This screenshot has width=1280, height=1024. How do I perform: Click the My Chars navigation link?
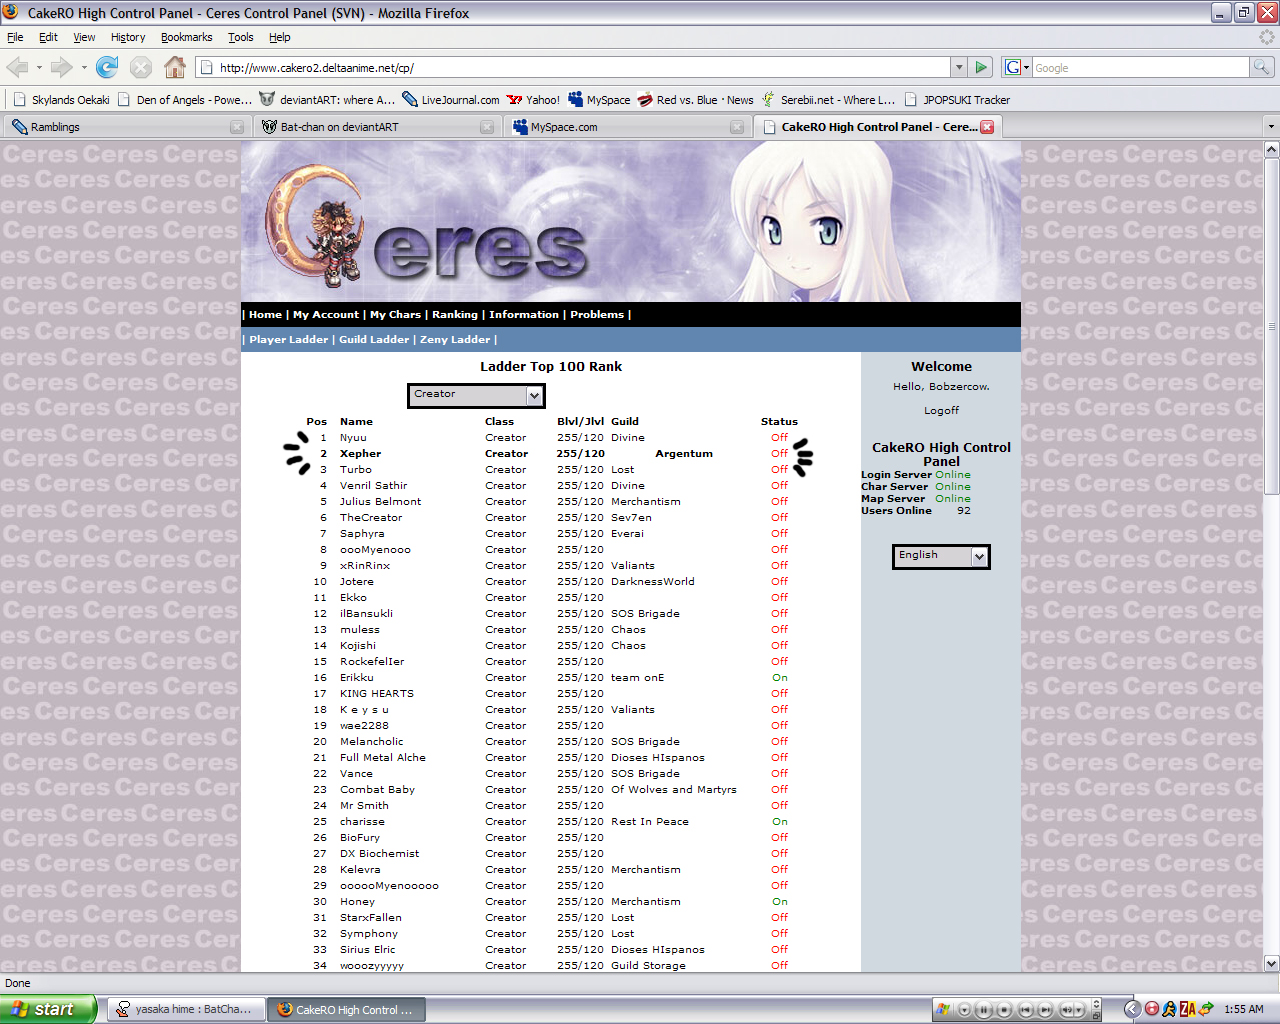click(395, 315)
